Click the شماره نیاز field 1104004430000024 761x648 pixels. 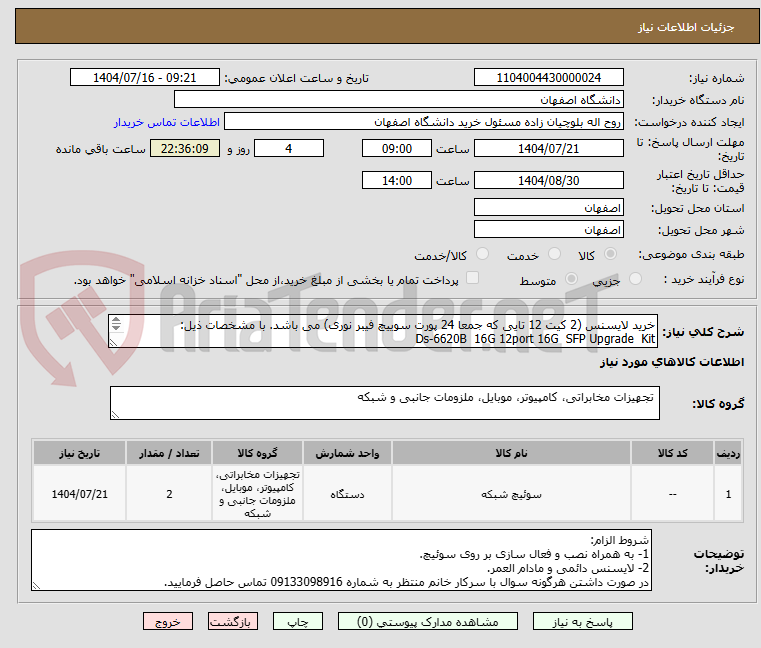tap(548, 78)
